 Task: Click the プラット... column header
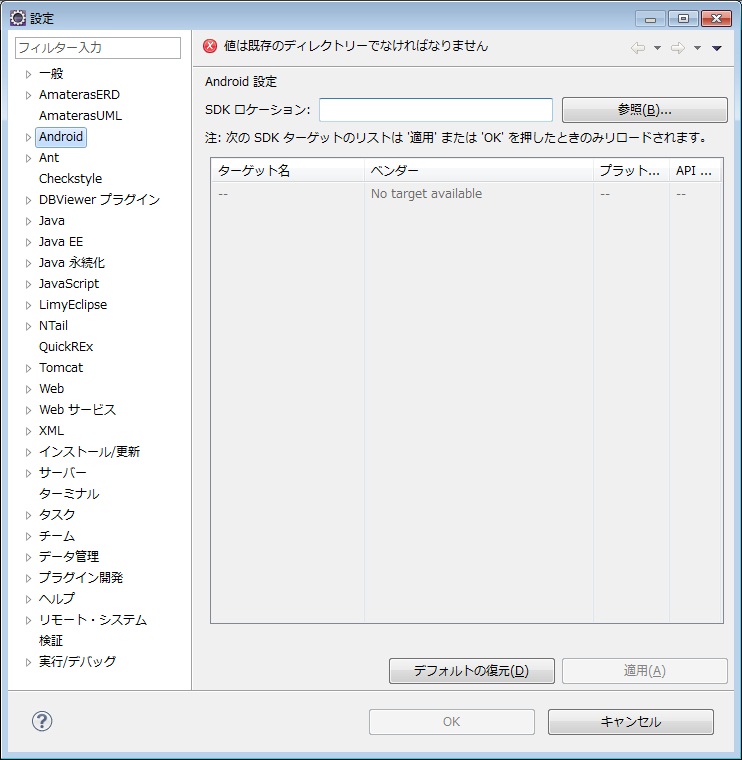point(631,171)
